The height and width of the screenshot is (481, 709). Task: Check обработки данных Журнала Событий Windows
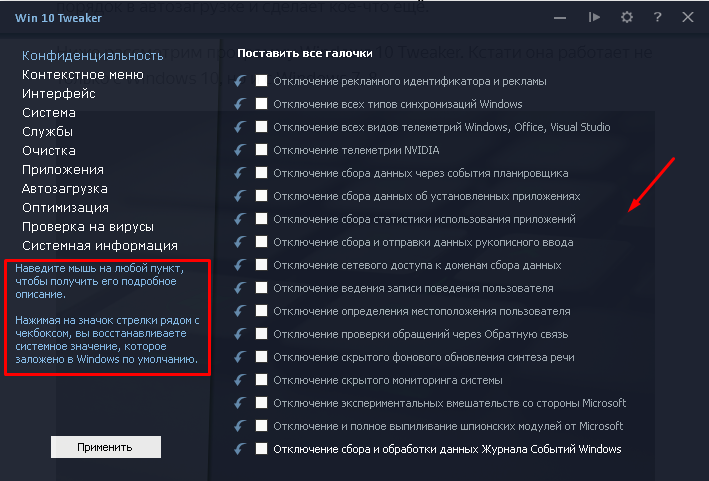coord(261,448)
